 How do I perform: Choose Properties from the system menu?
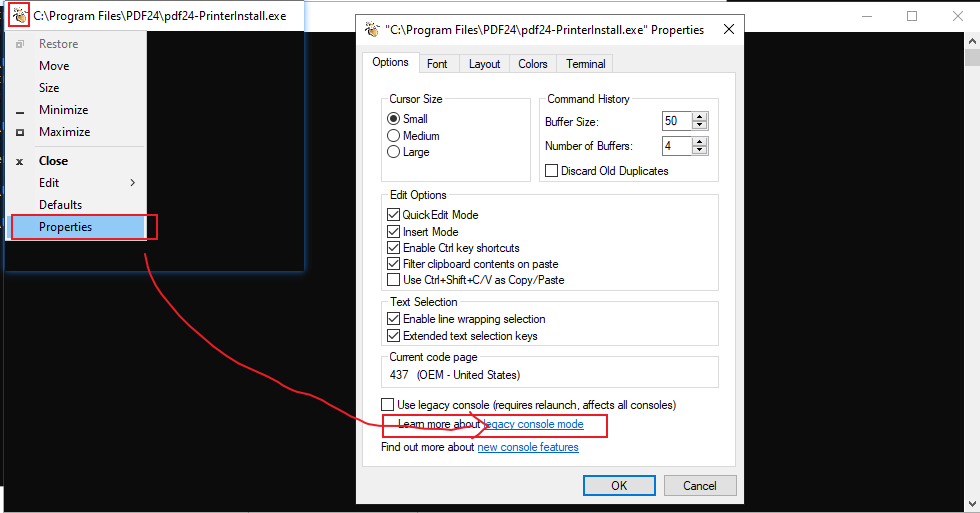tap(65, 227)
